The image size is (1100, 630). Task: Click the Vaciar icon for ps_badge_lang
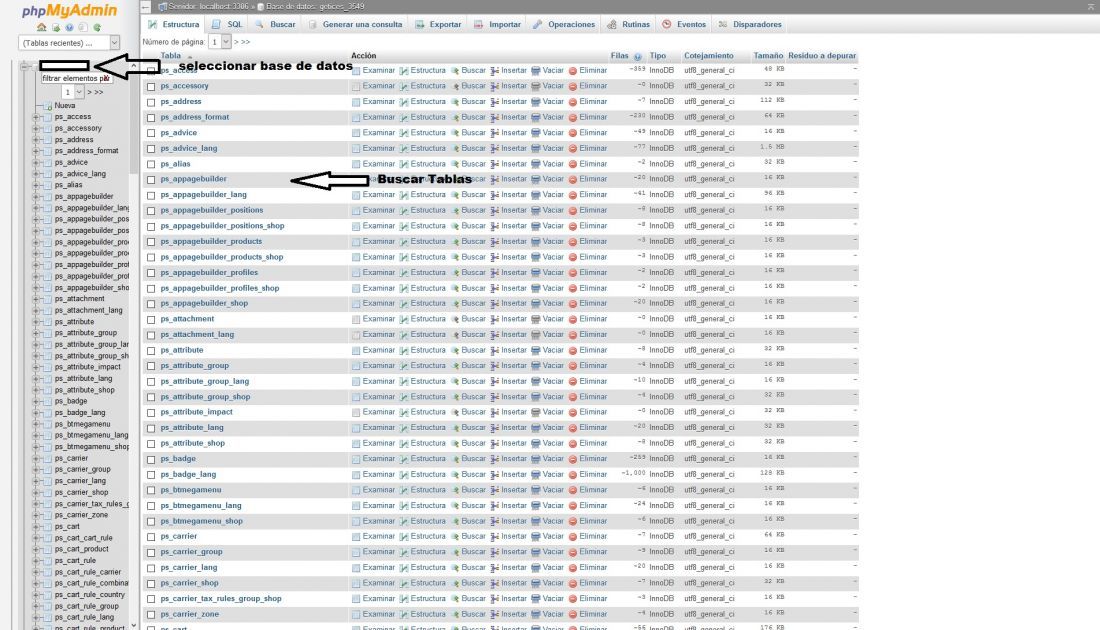[535, 474]
